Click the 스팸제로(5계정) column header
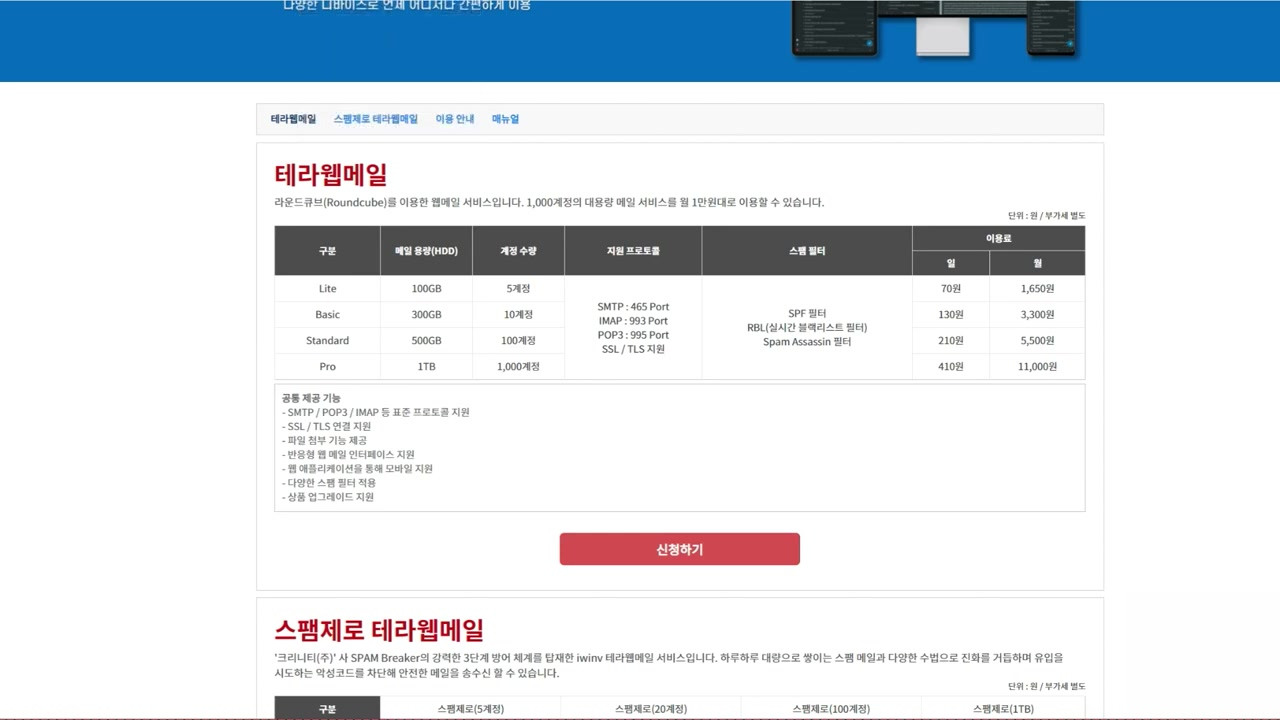Screen dimensions: 1280x720 coord(470,709)
